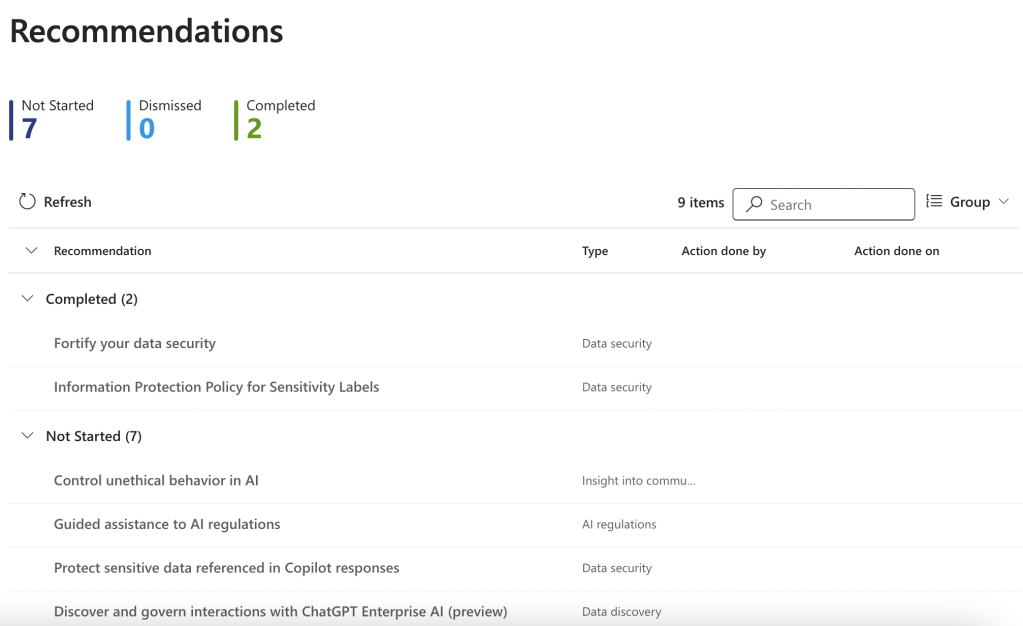Collapse all groups using header chevron
The width and height of the screenshot is (1023, 626).
(30, 251)
